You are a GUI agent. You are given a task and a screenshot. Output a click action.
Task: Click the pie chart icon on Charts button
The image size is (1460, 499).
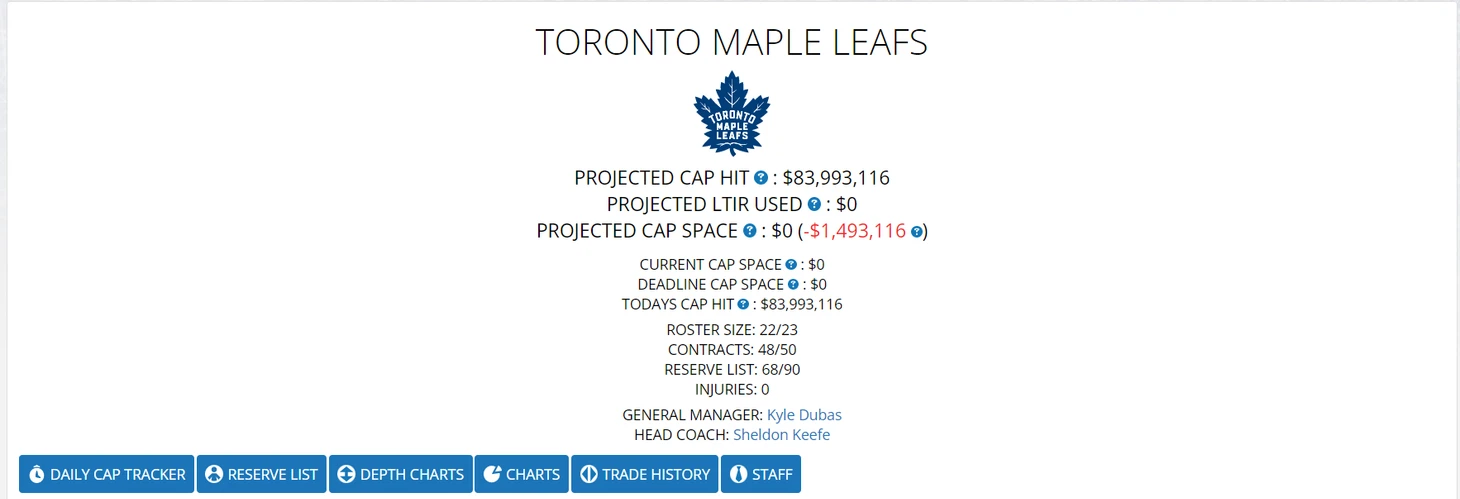tap(492, 474)
